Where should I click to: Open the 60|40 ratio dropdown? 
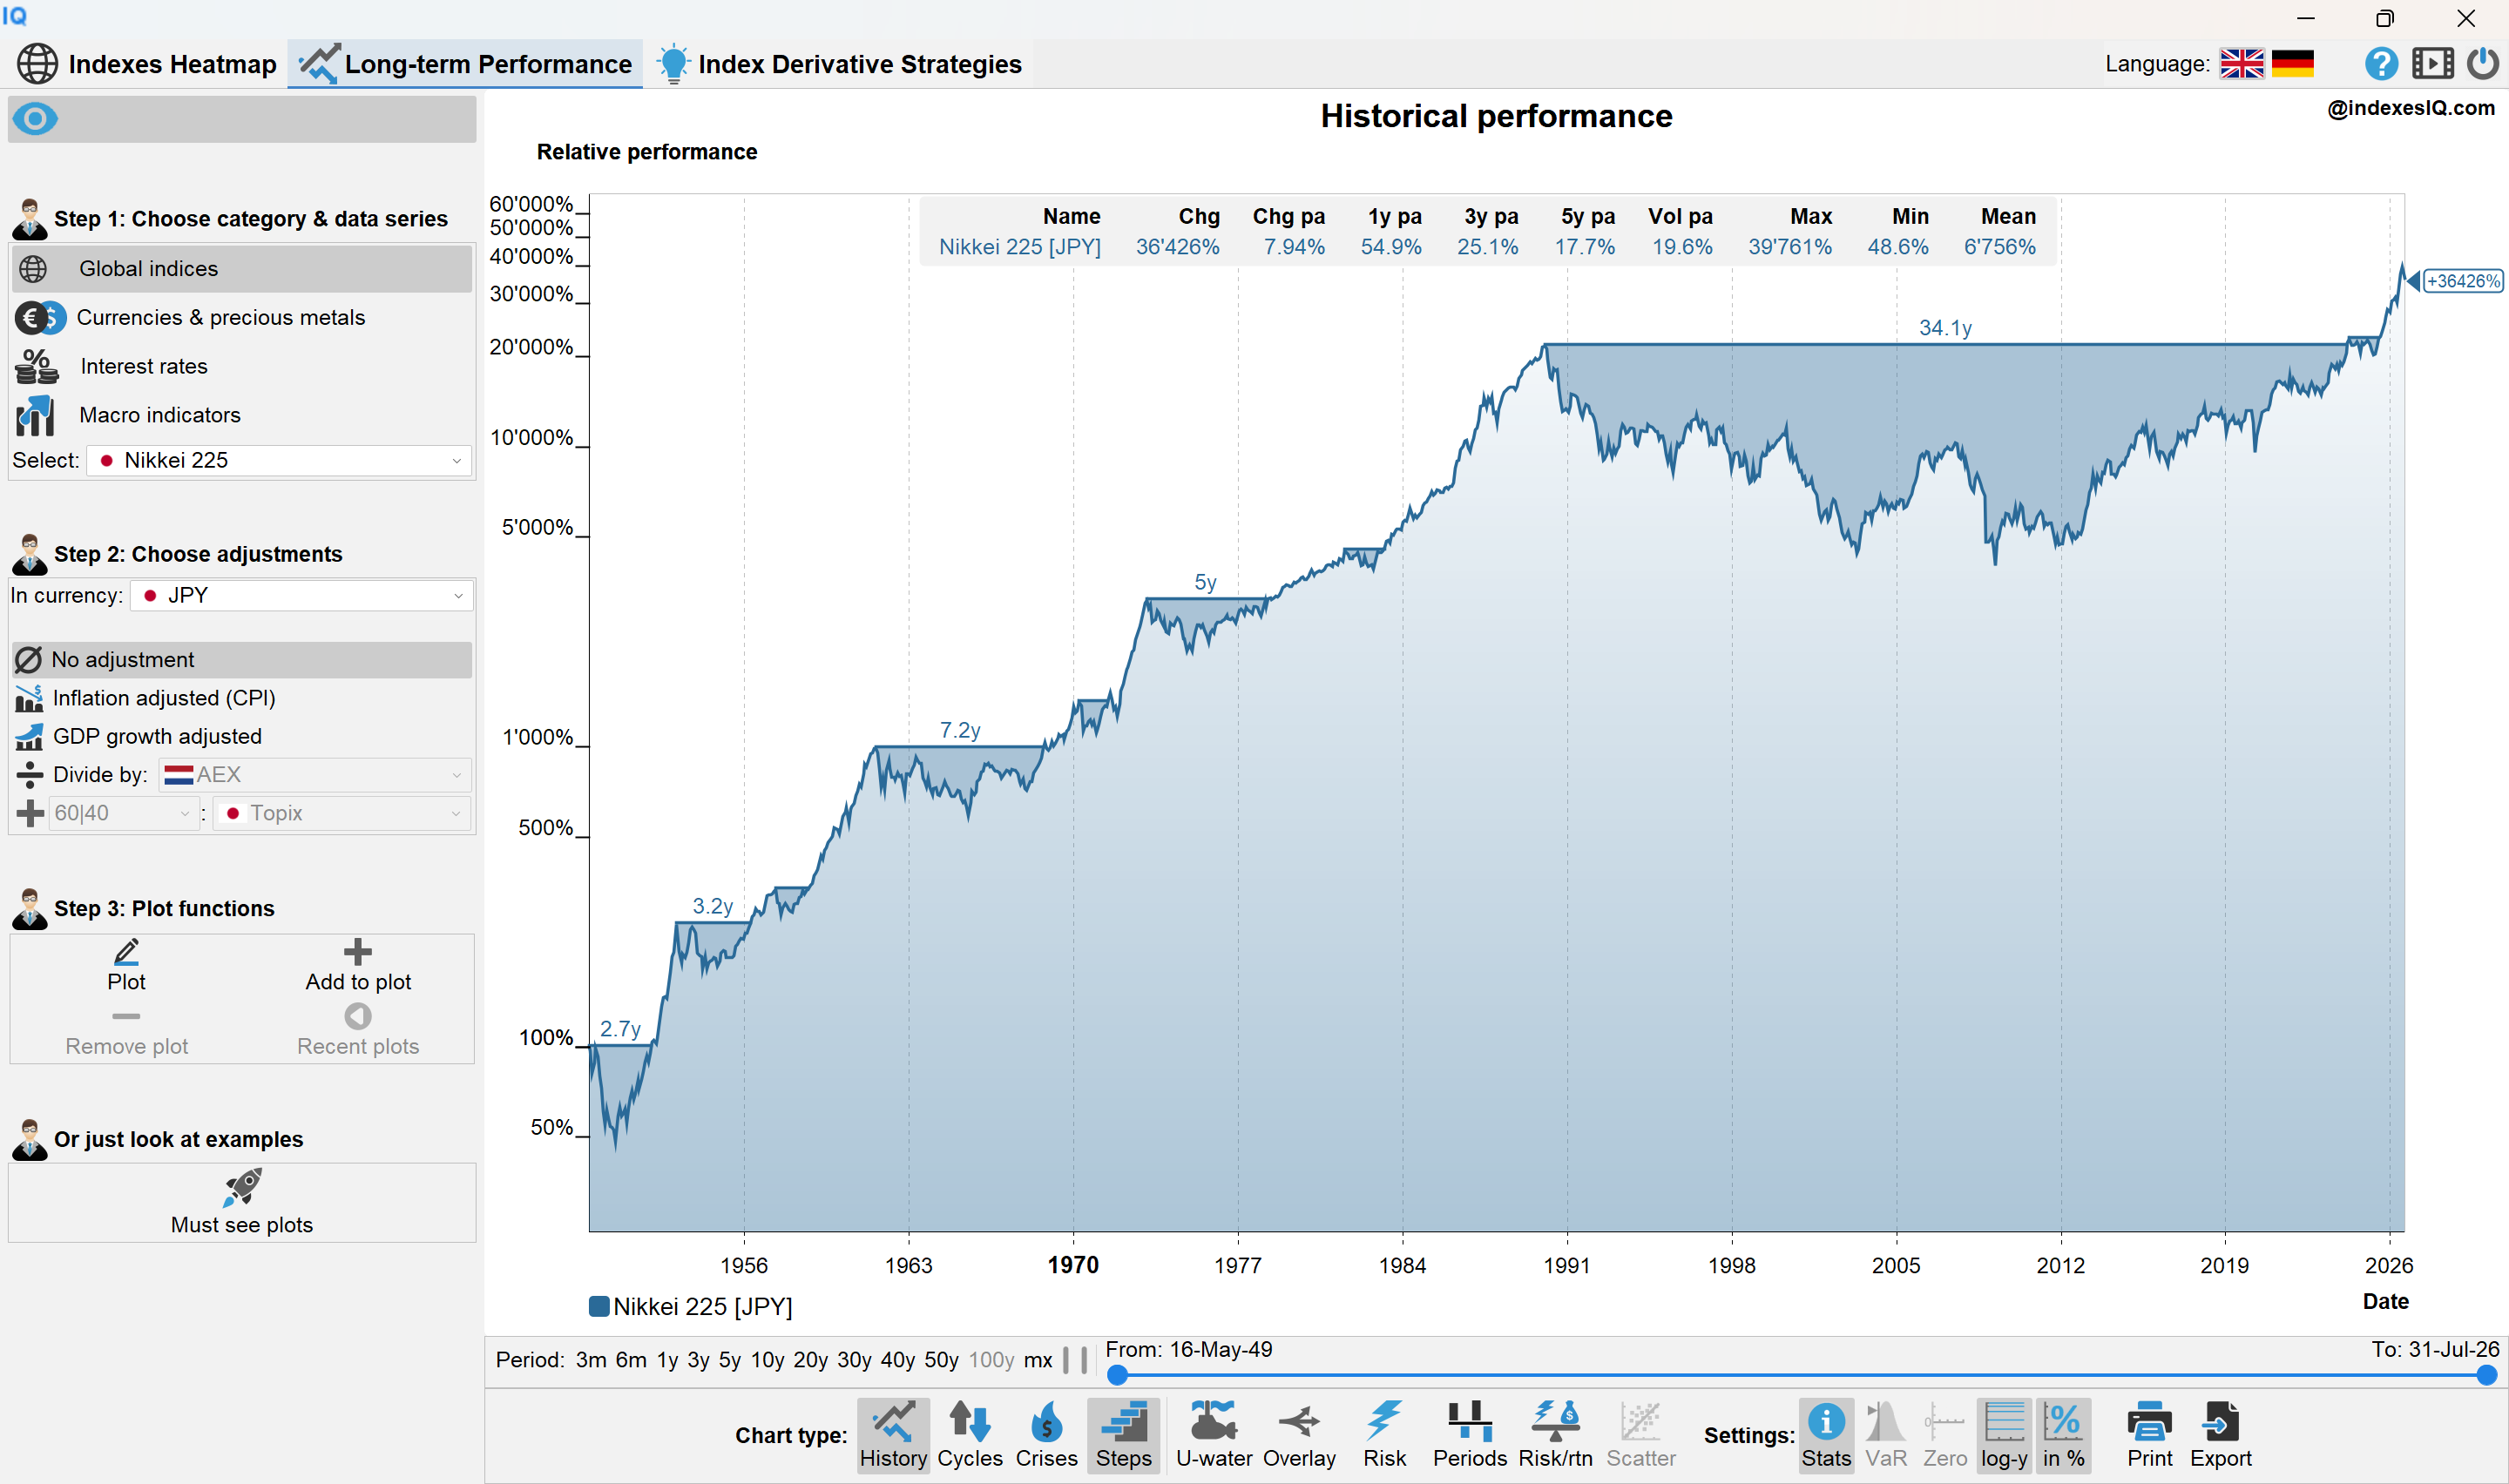click(x=124, y=813)
